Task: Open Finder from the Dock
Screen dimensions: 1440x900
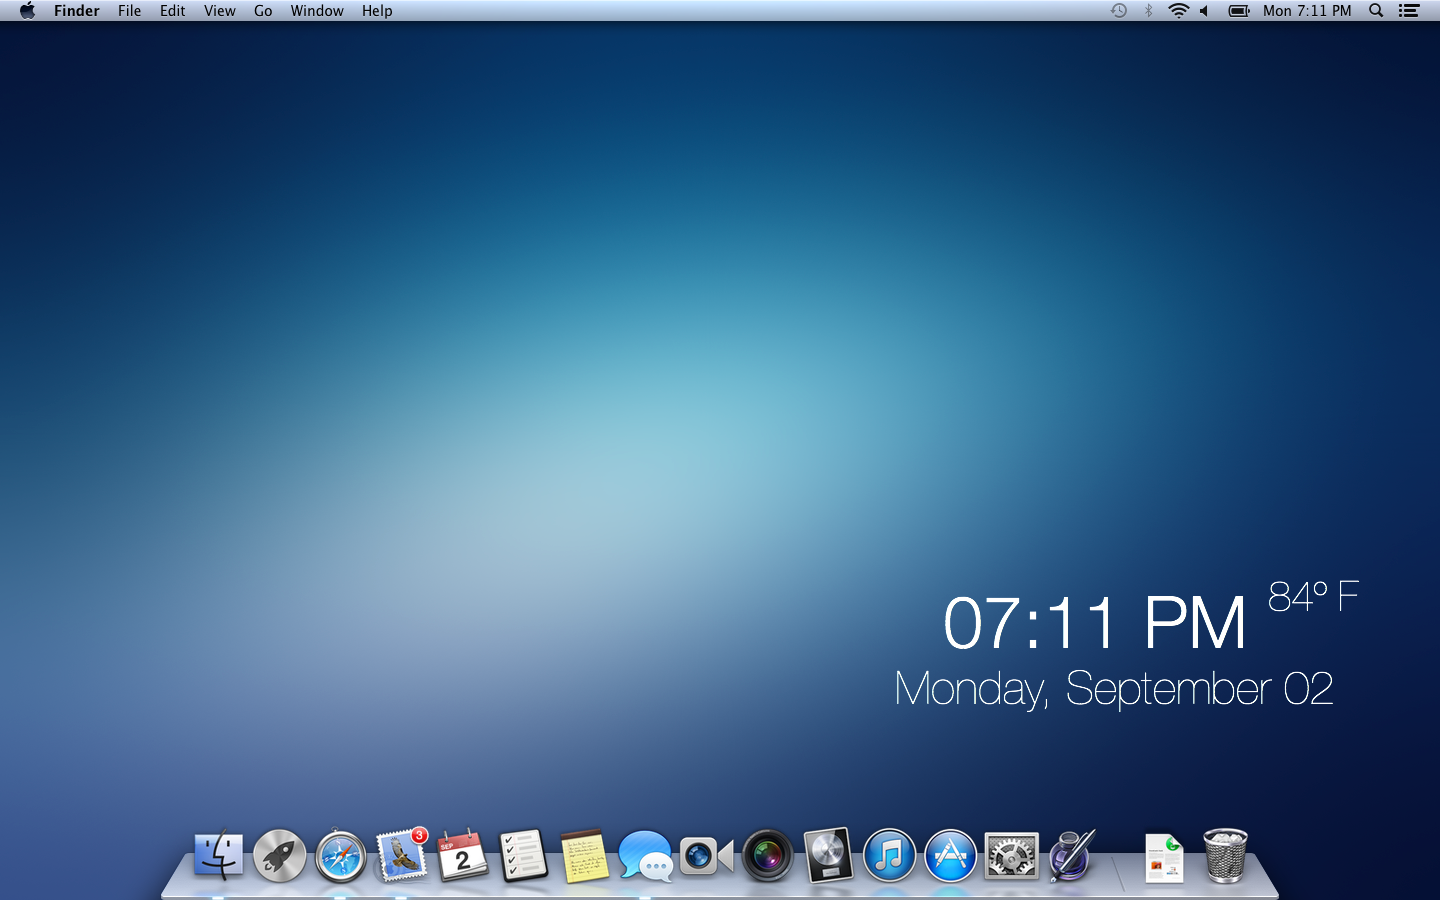Action: [x=218, y=855]
